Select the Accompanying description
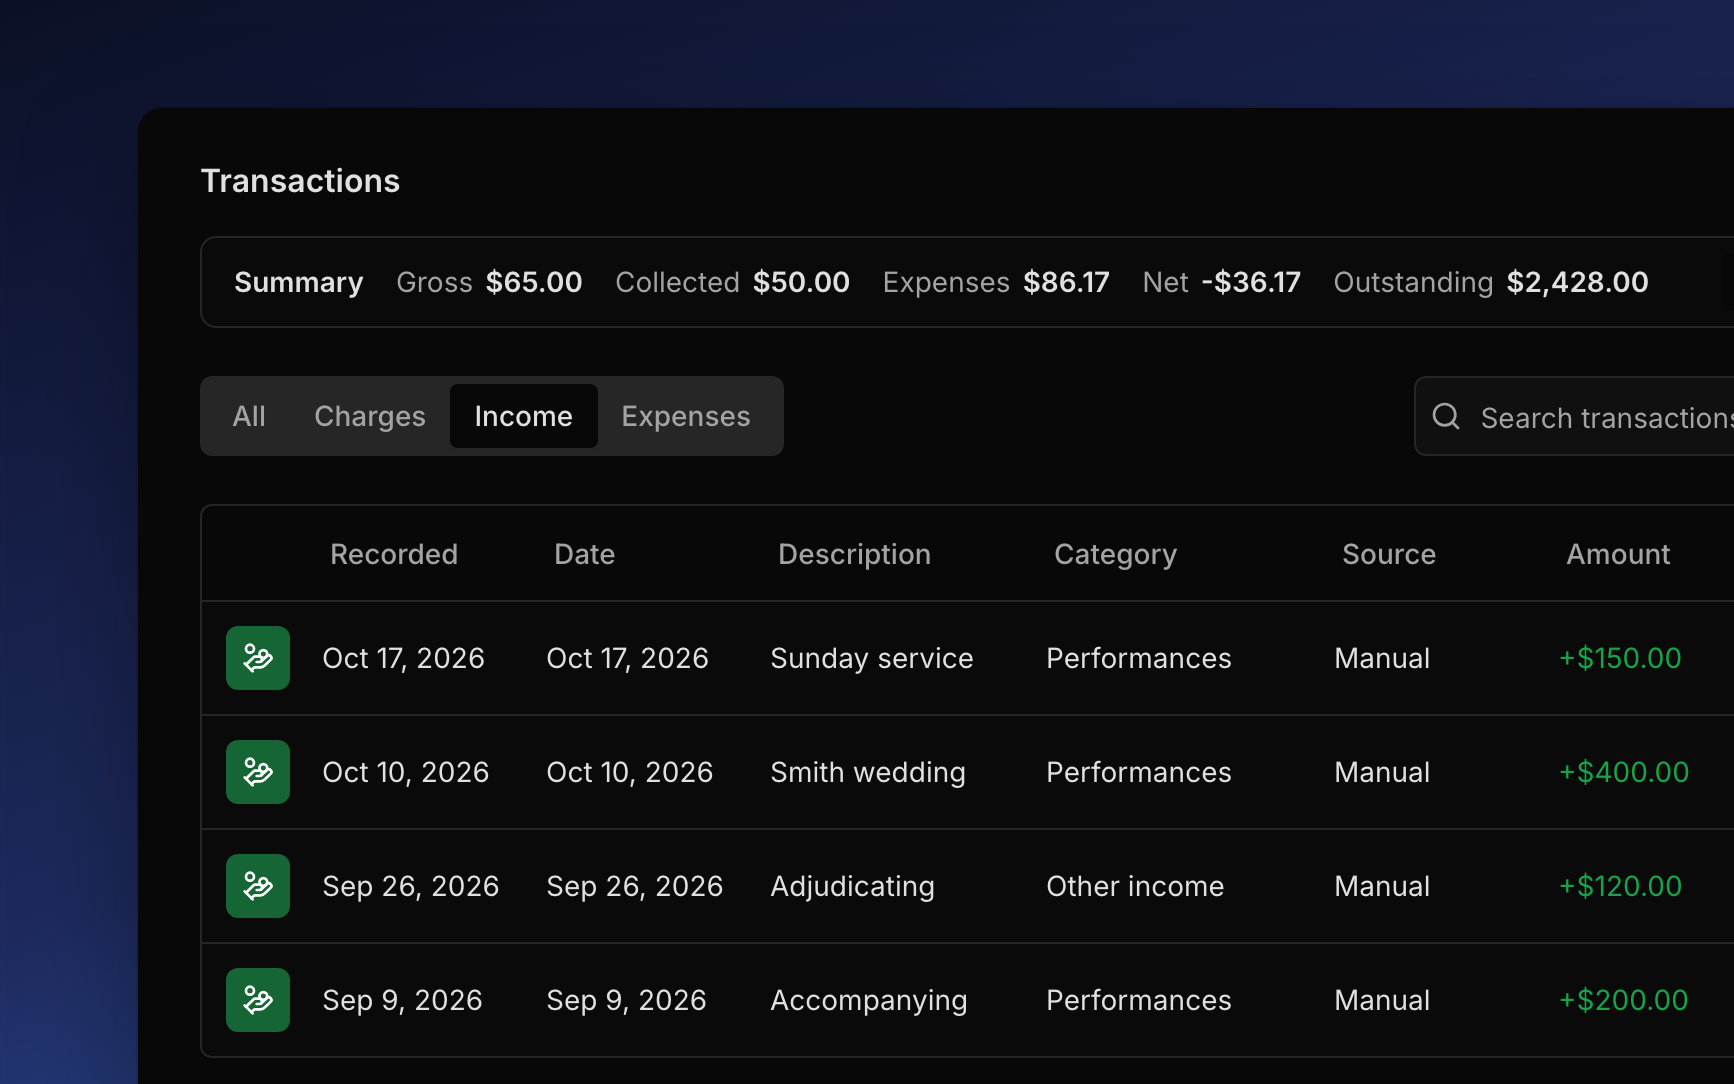This screenshot has width=1734, height=1084. (x=869, y=1000)
